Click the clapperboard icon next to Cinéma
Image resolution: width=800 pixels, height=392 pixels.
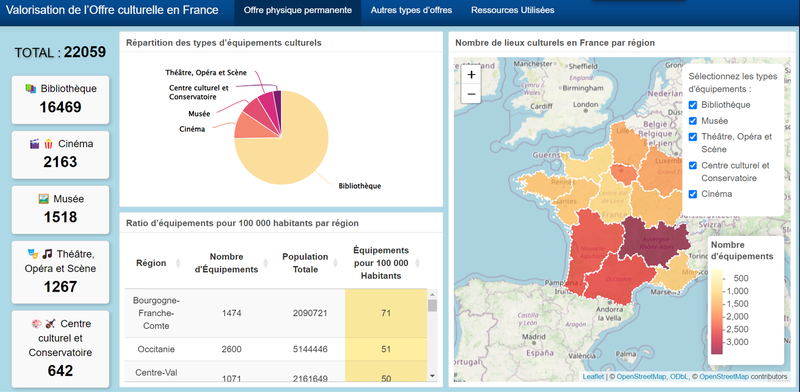click(x=35, y=144)
